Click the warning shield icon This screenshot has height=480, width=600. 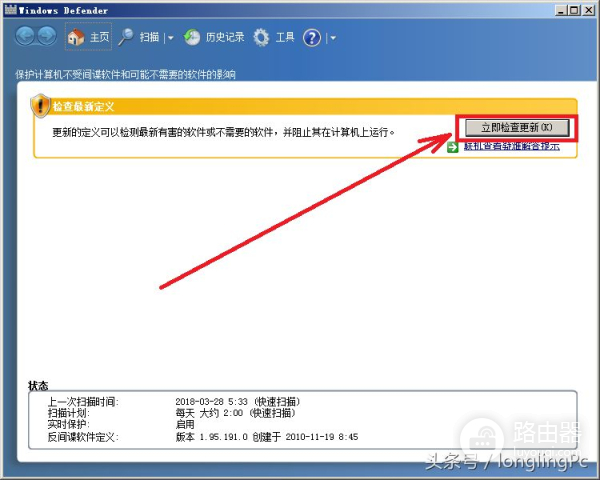point(40,106)
